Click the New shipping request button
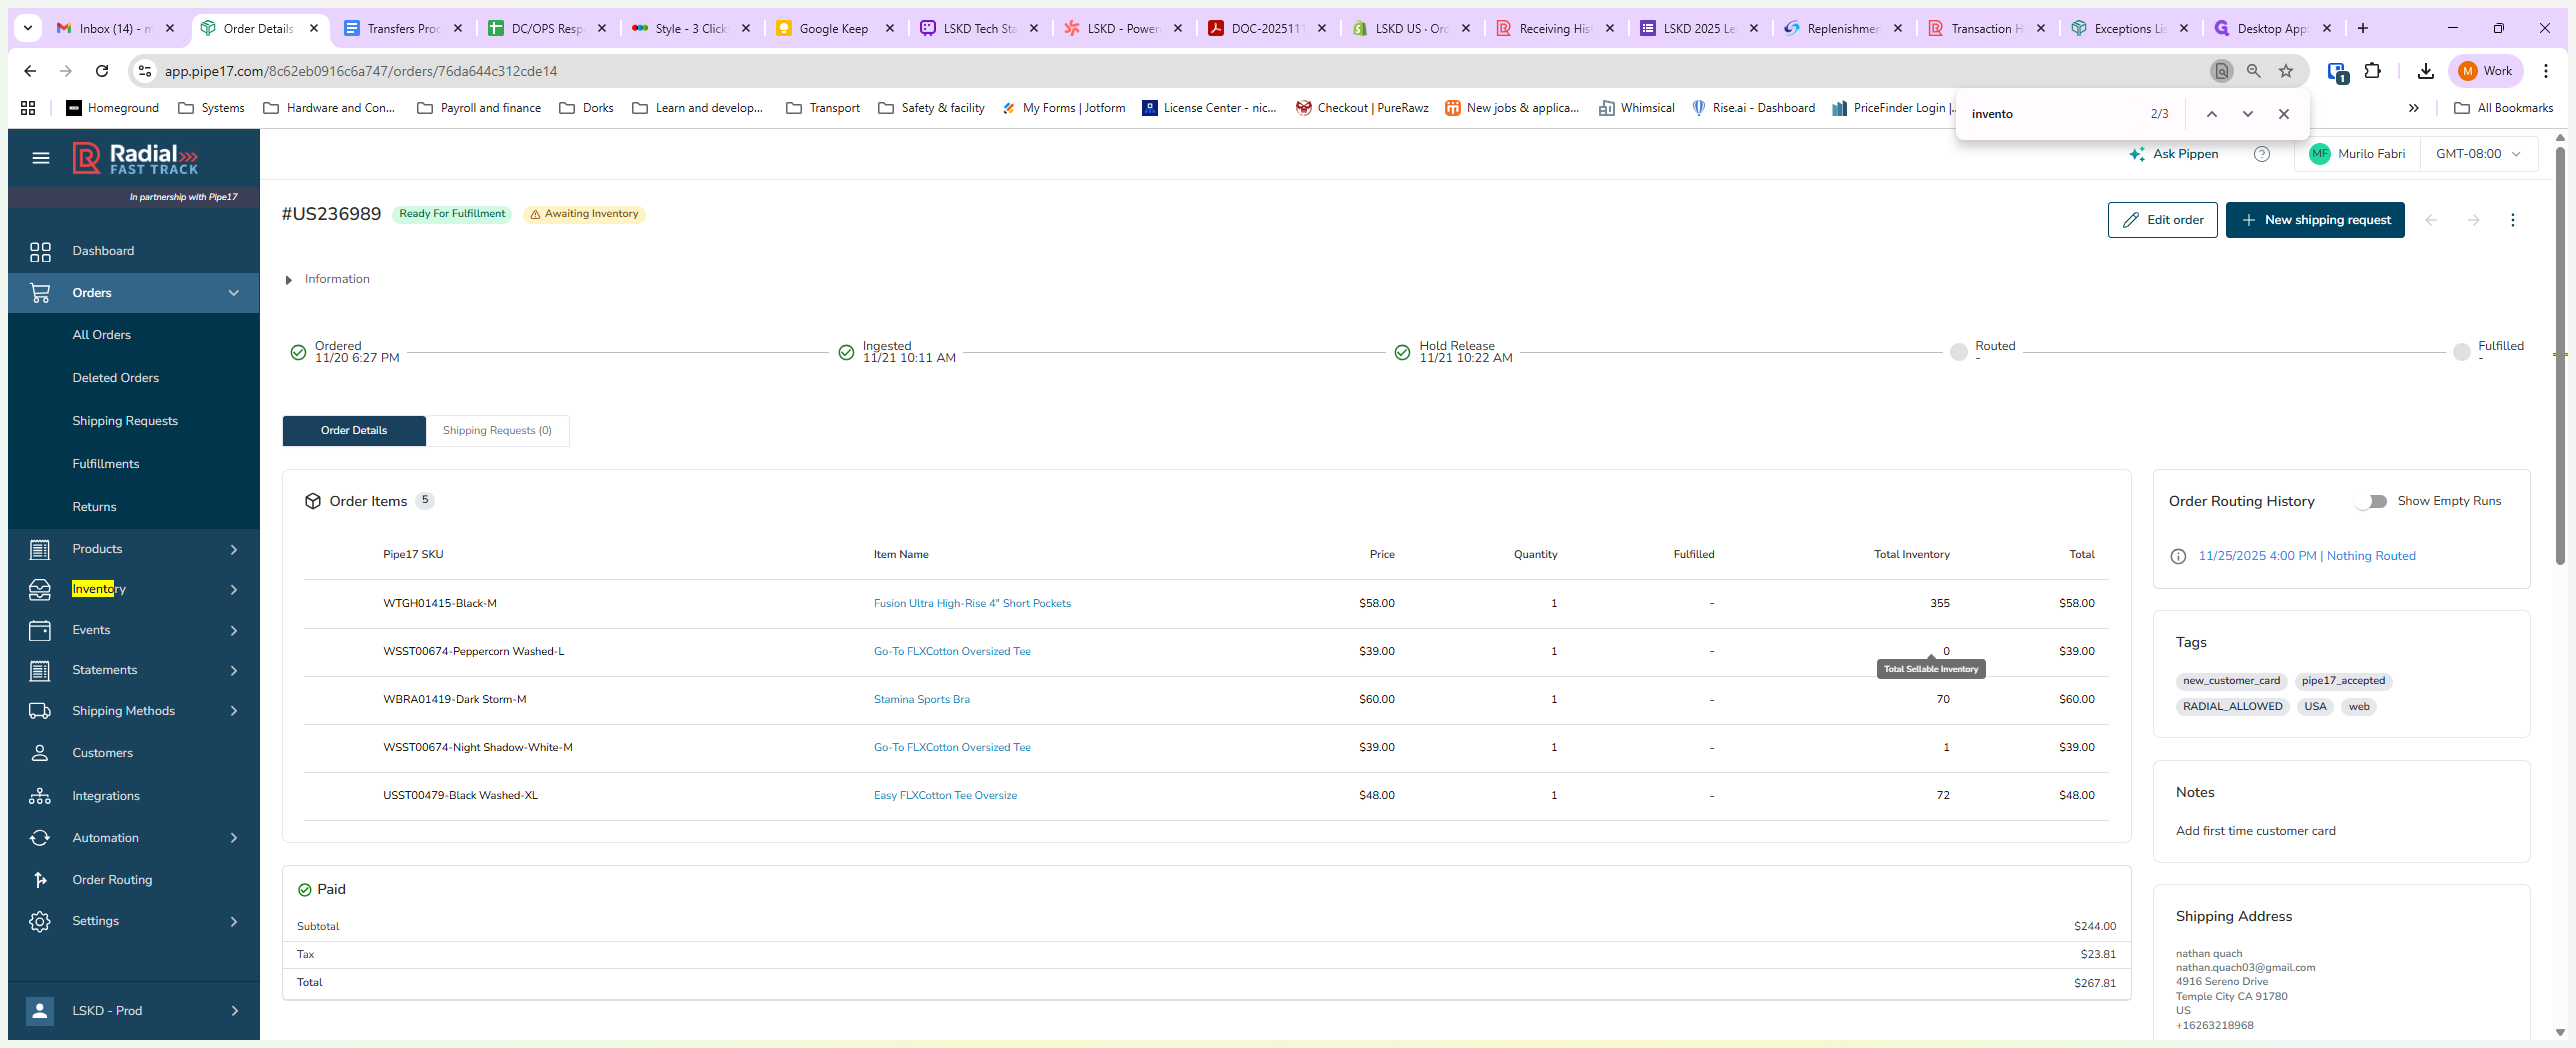The height and width of the screenshot is (1048, 2576). point(2314,220)
